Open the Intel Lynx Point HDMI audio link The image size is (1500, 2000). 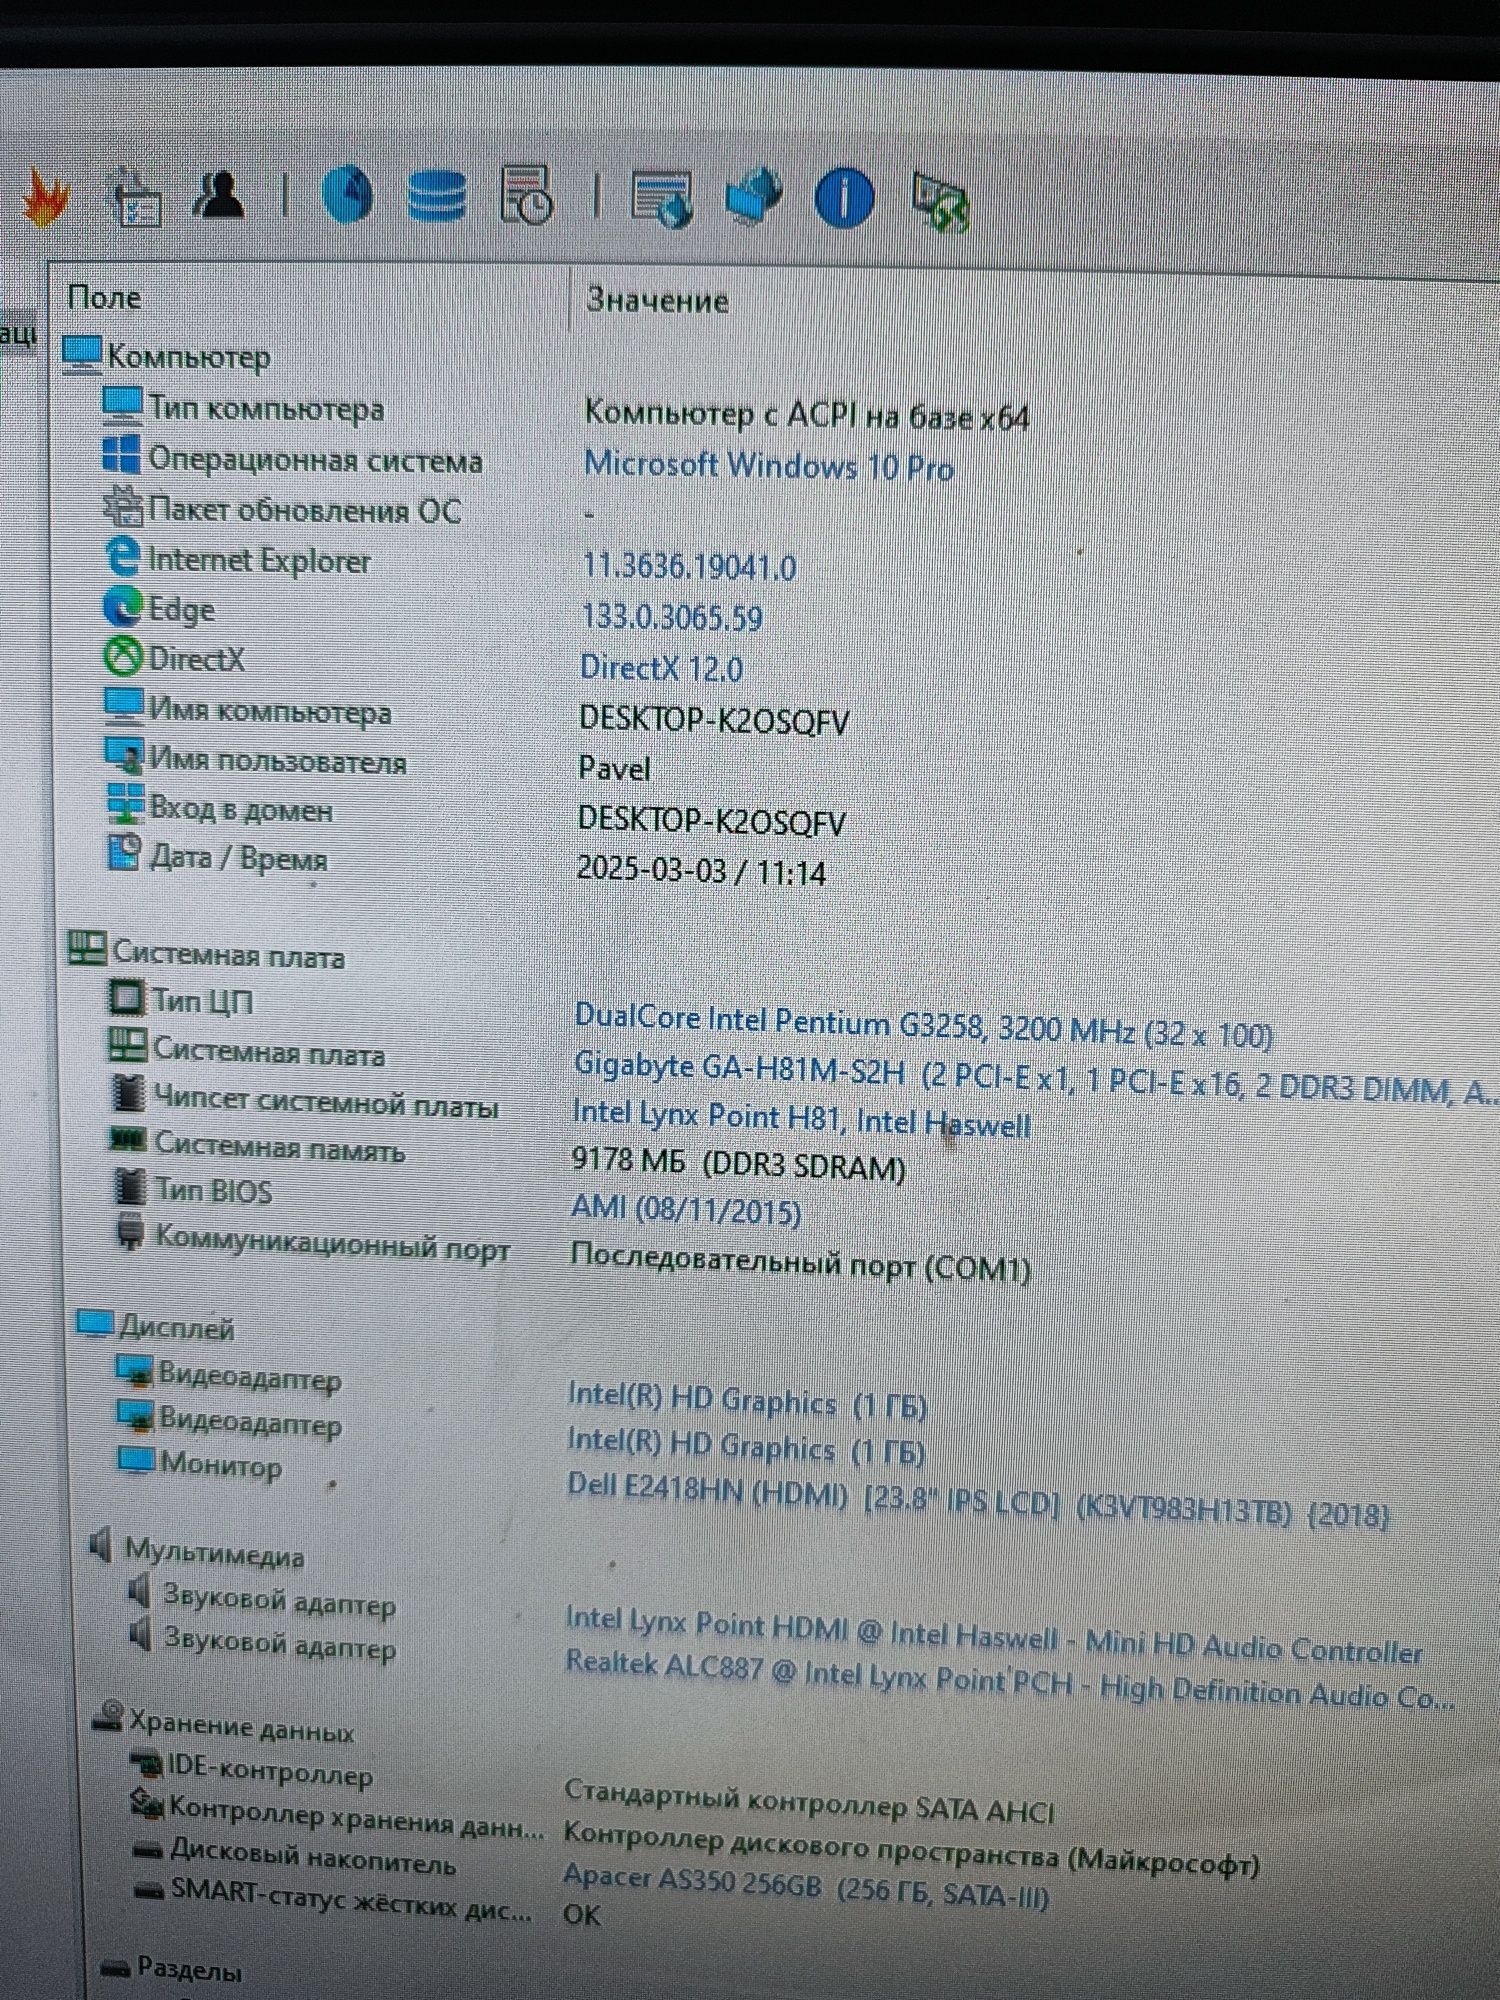pyautogui.click(x=994, y=1635)
